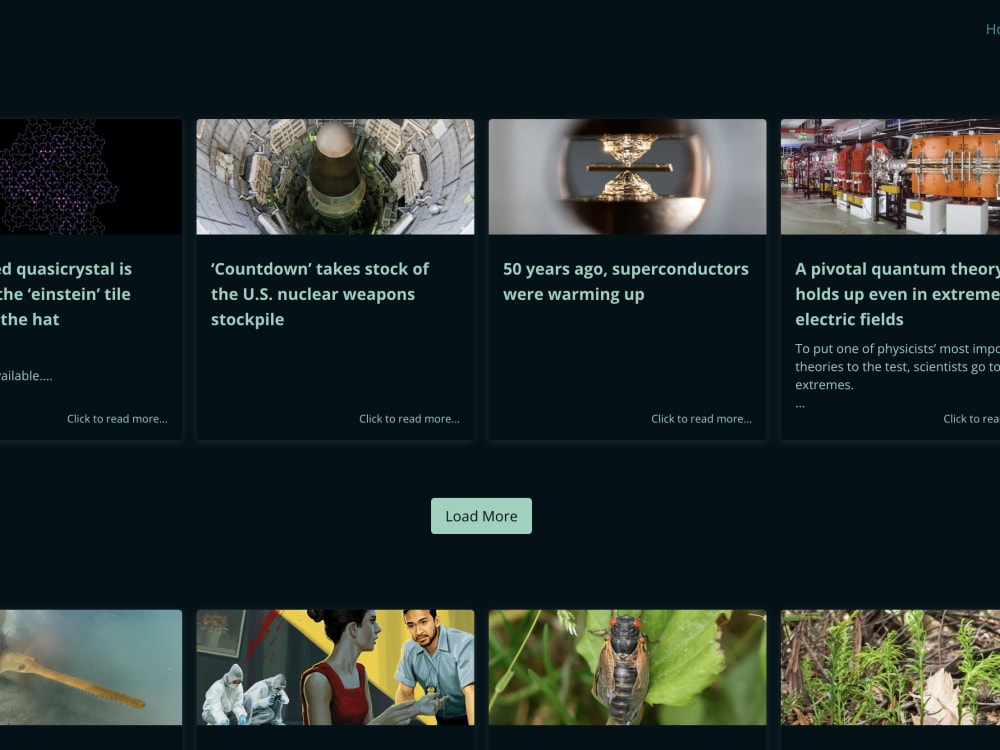Open the 'Countdown' nuclear weapons stockpile headline
The height and width of the screenshot is (750, 1000).
tap(320, 294)
